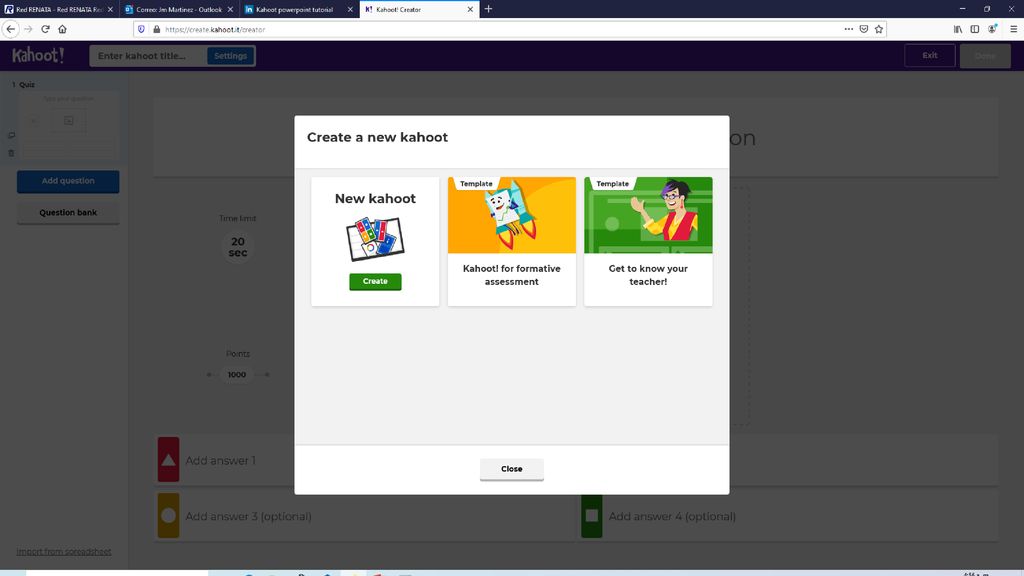
Task: Click the Kahoot! logo
Action: tap(38, 56)
